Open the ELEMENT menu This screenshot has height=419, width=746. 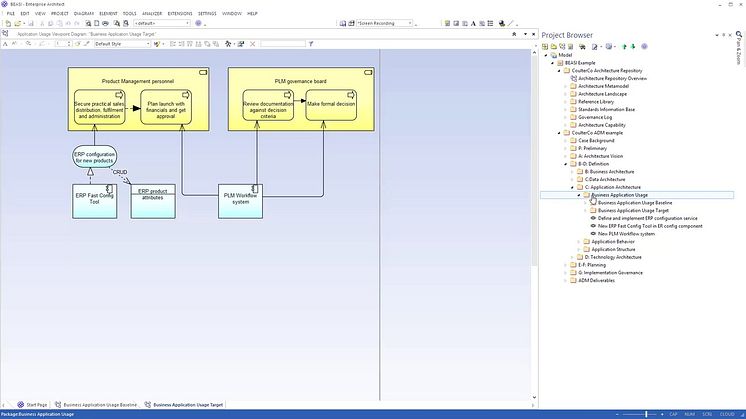pos(108,14)
